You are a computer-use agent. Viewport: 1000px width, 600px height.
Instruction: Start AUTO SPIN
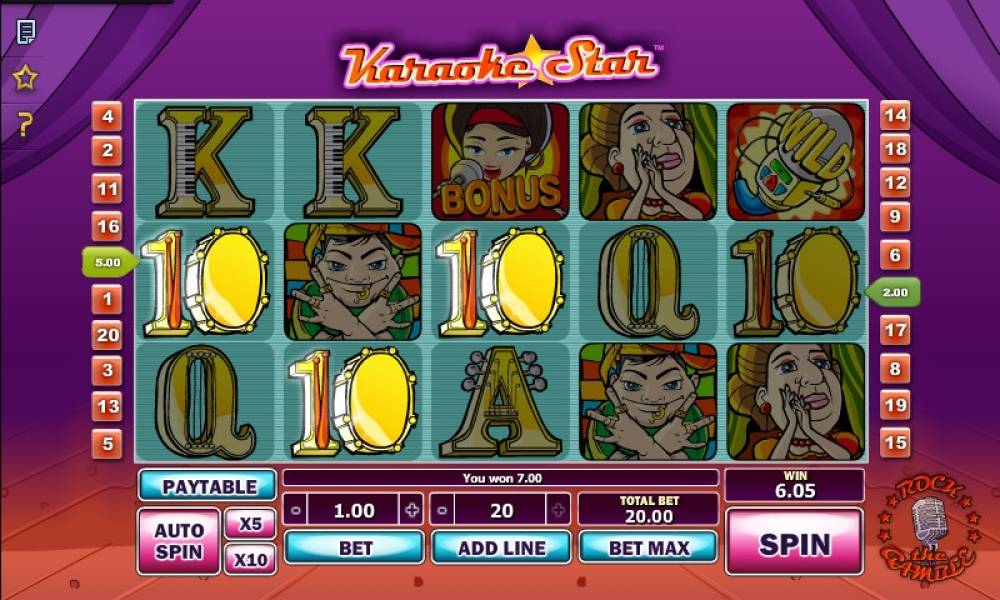(179, 541)
